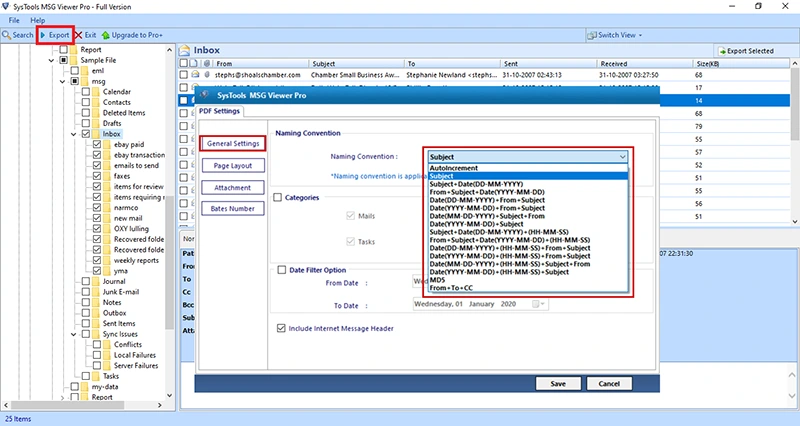This screenshot has height=426, width=800.
Task: Click the To Date input field
Action: click(480, 304)
